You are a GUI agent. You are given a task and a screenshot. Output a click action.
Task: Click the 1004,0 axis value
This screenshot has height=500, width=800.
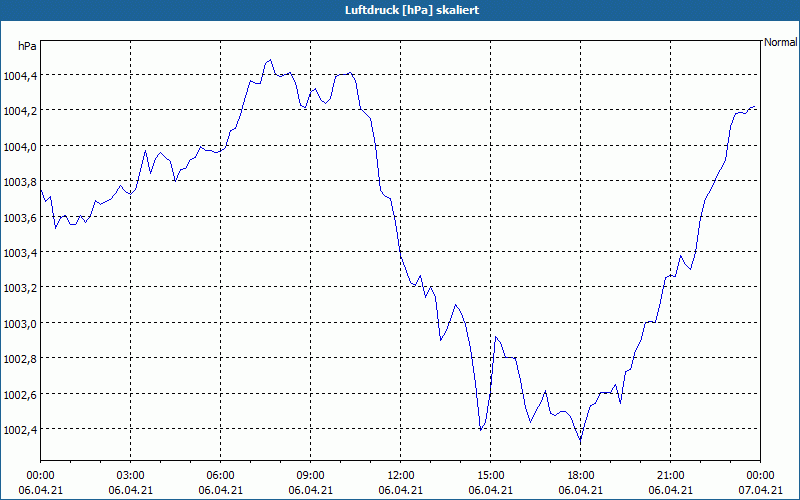click(20, 147)
